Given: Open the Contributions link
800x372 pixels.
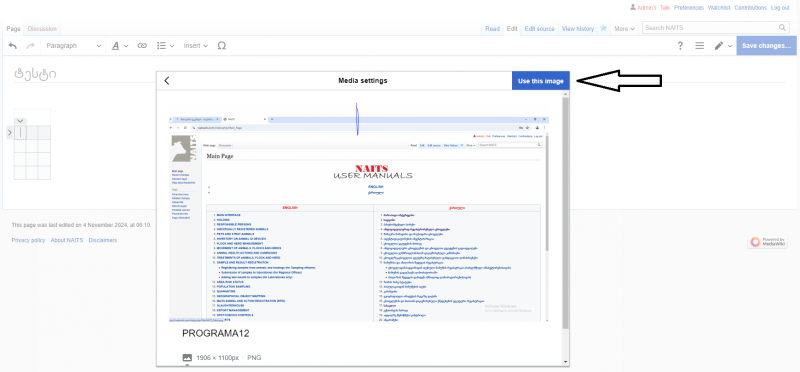Looking at the screenshot, I should pos(751,8).
